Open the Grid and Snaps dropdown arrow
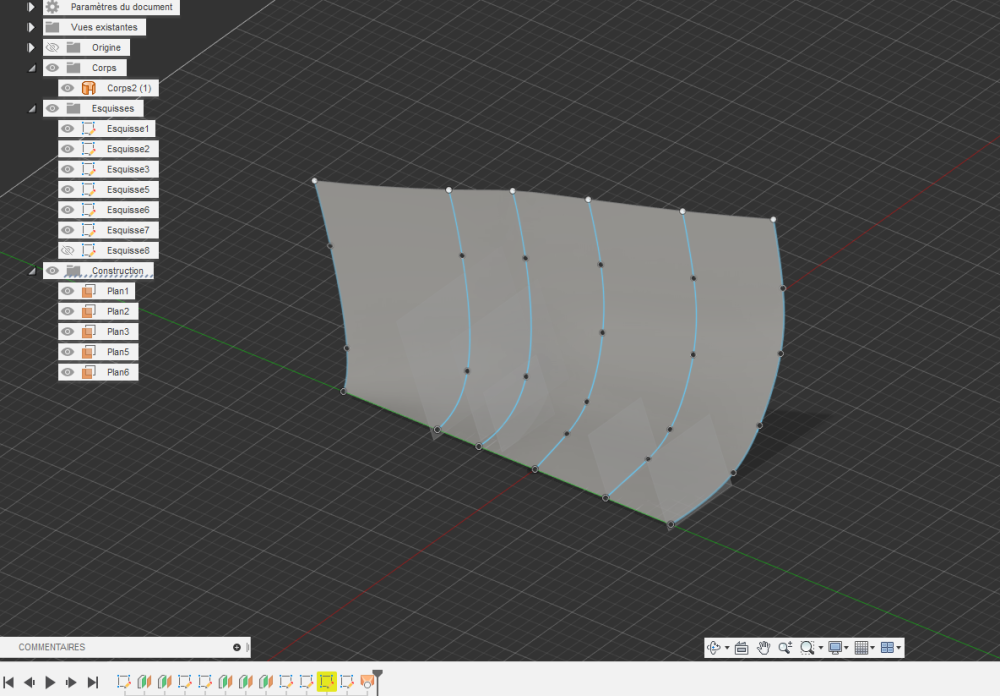The width and height of the screenshot is (1000, 696). click(872, 648)
